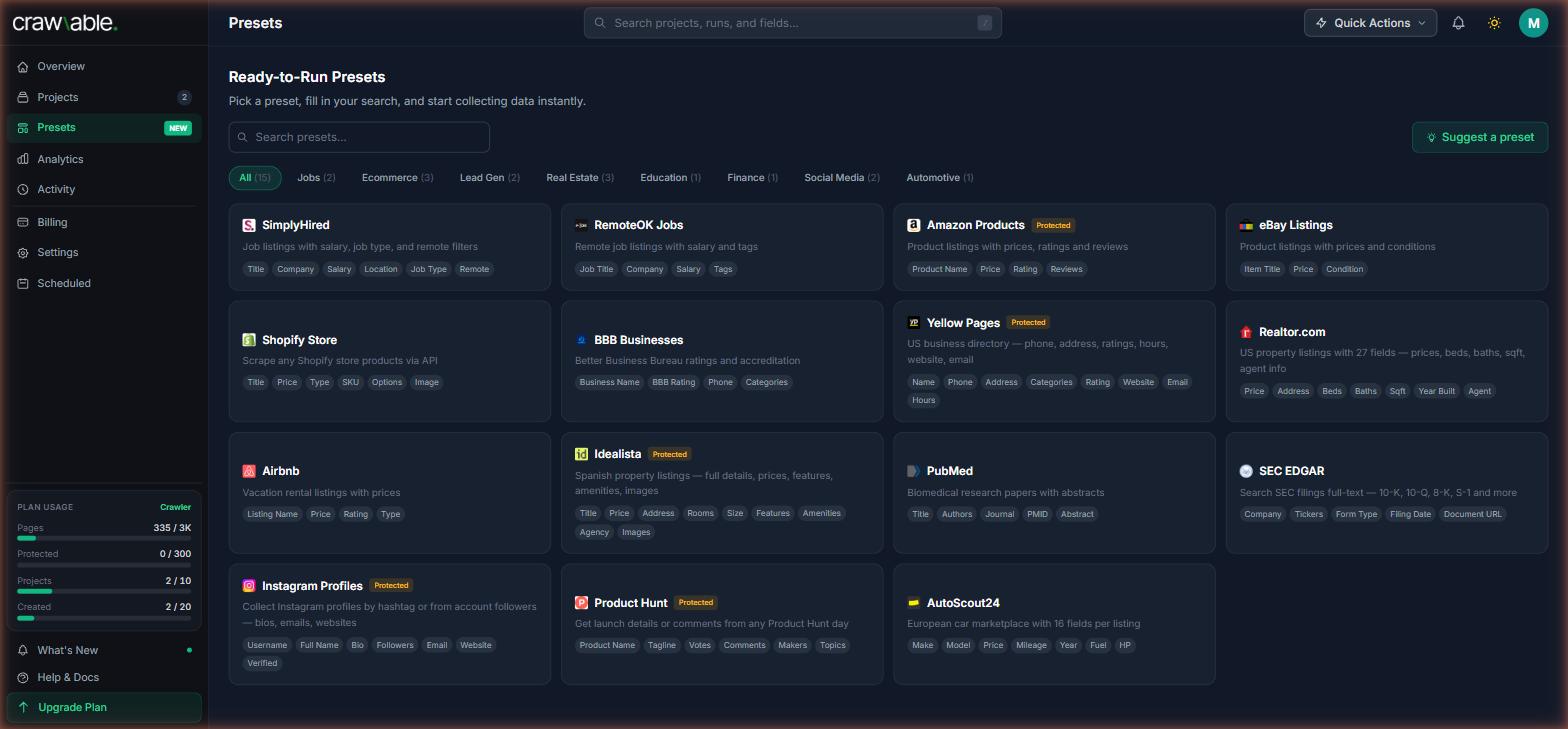This screenshot has width=1568, height=729.
Task: Click the Crawlable logo
Action: coord(65,23)
